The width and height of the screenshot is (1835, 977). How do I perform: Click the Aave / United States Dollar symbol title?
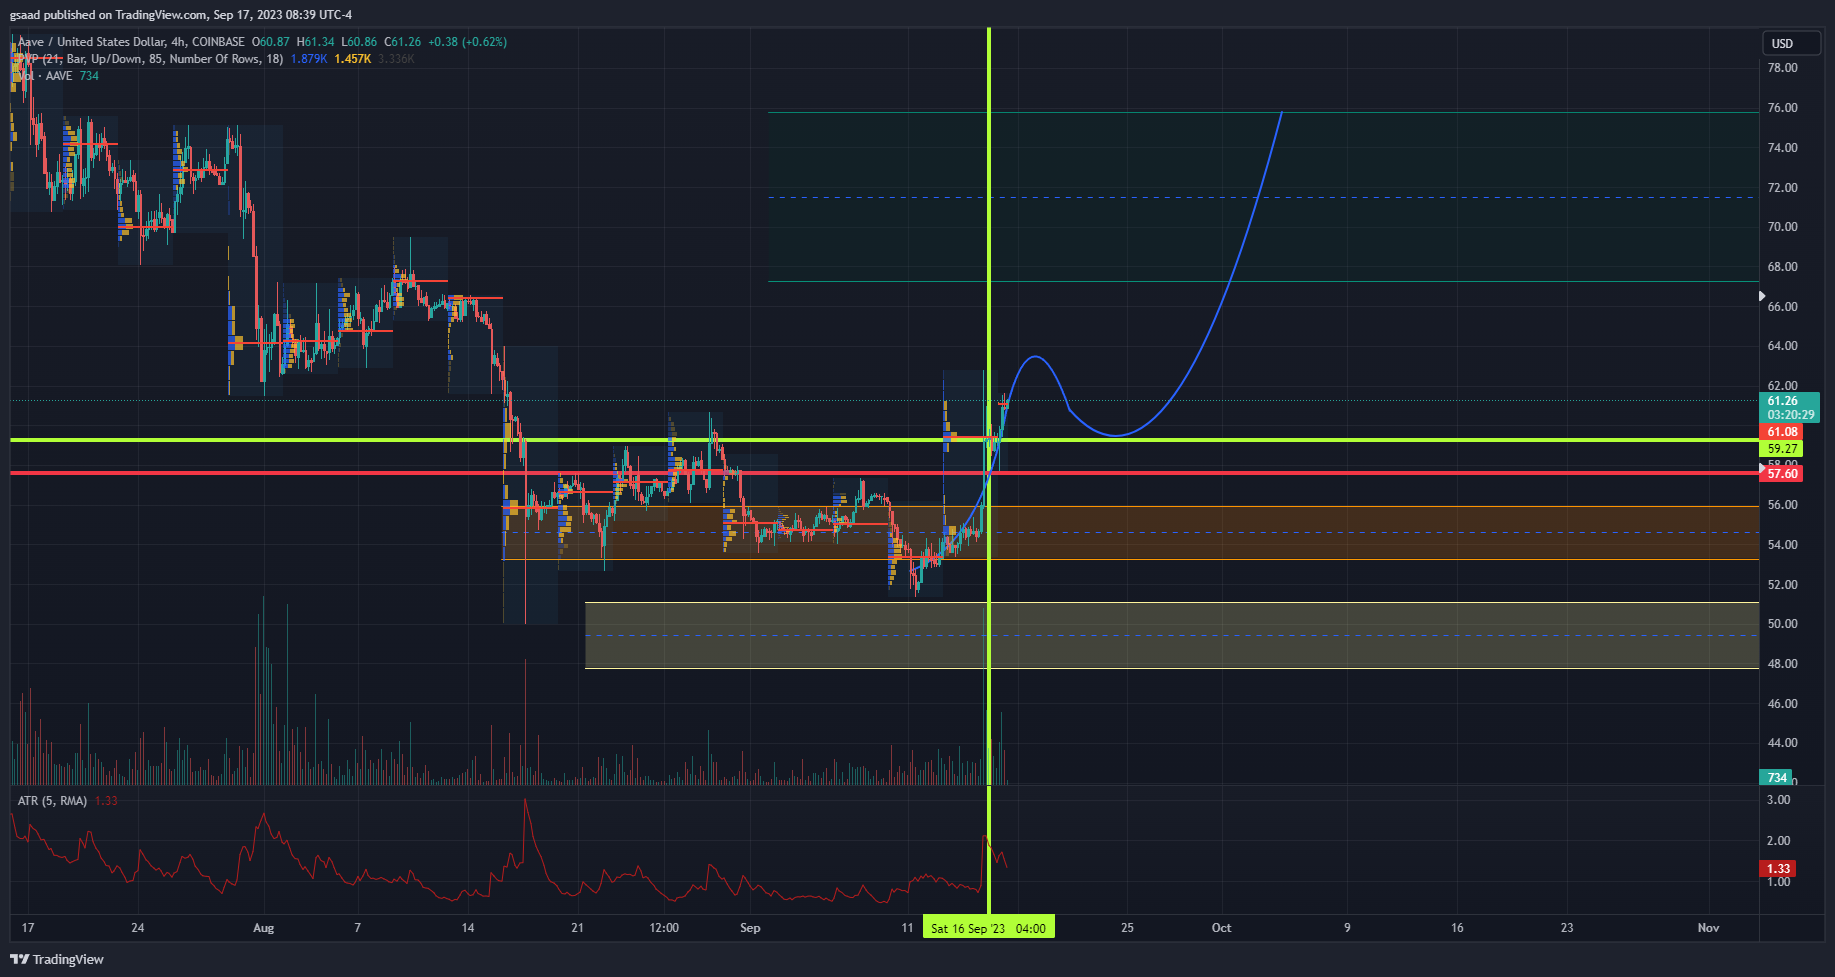(x=131, y=42)
